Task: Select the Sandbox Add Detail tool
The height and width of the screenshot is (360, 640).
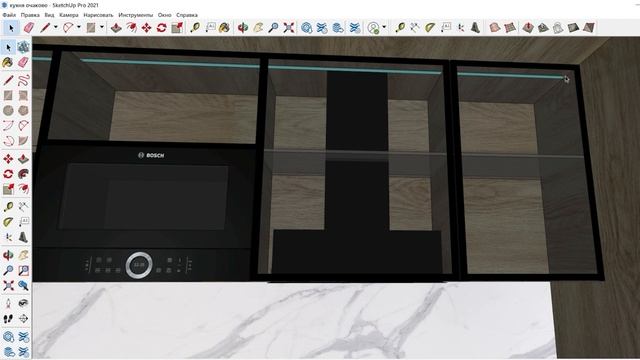Action: point(573,28)
